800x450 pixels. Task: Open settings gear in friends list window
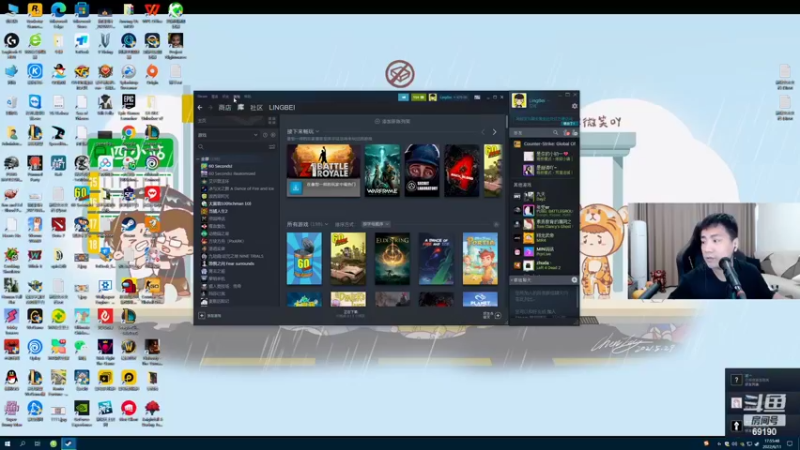tap(574, 106)
